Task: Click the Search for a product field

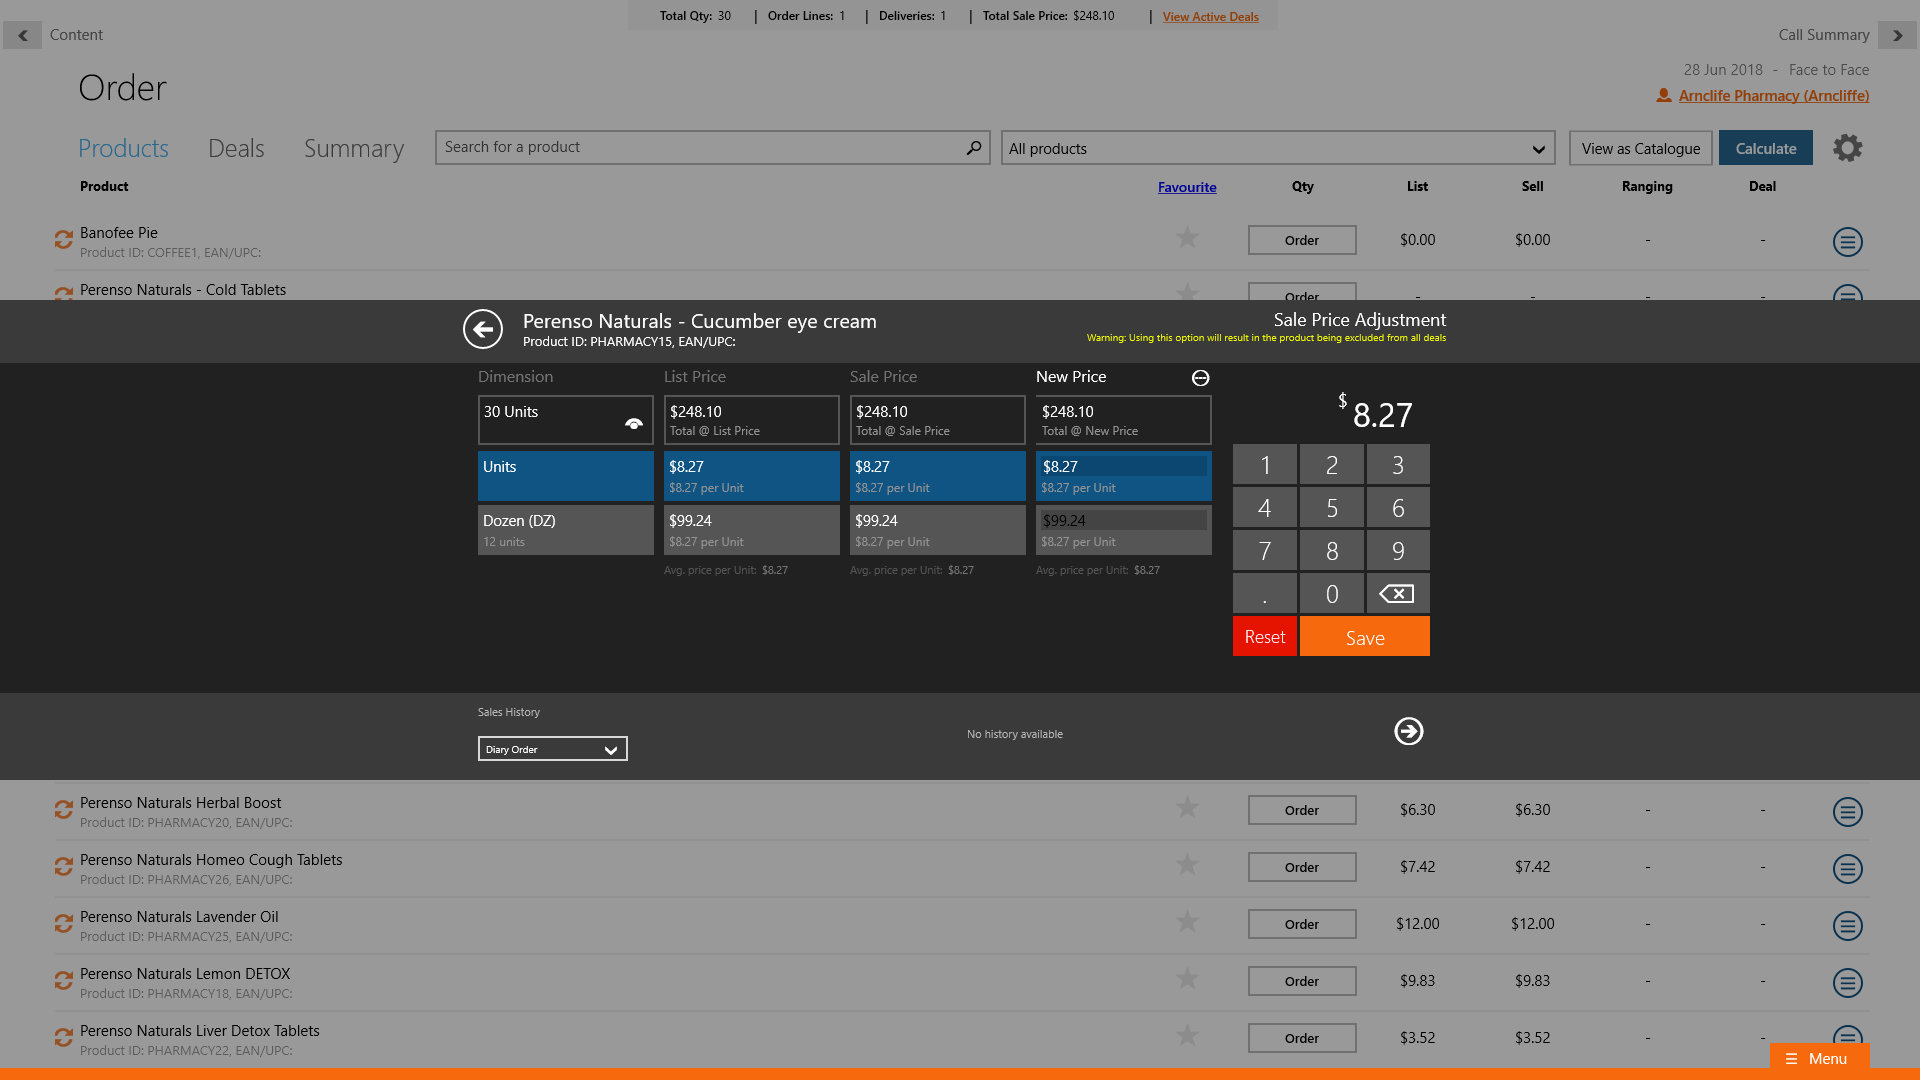Action: tap(700, 148)
